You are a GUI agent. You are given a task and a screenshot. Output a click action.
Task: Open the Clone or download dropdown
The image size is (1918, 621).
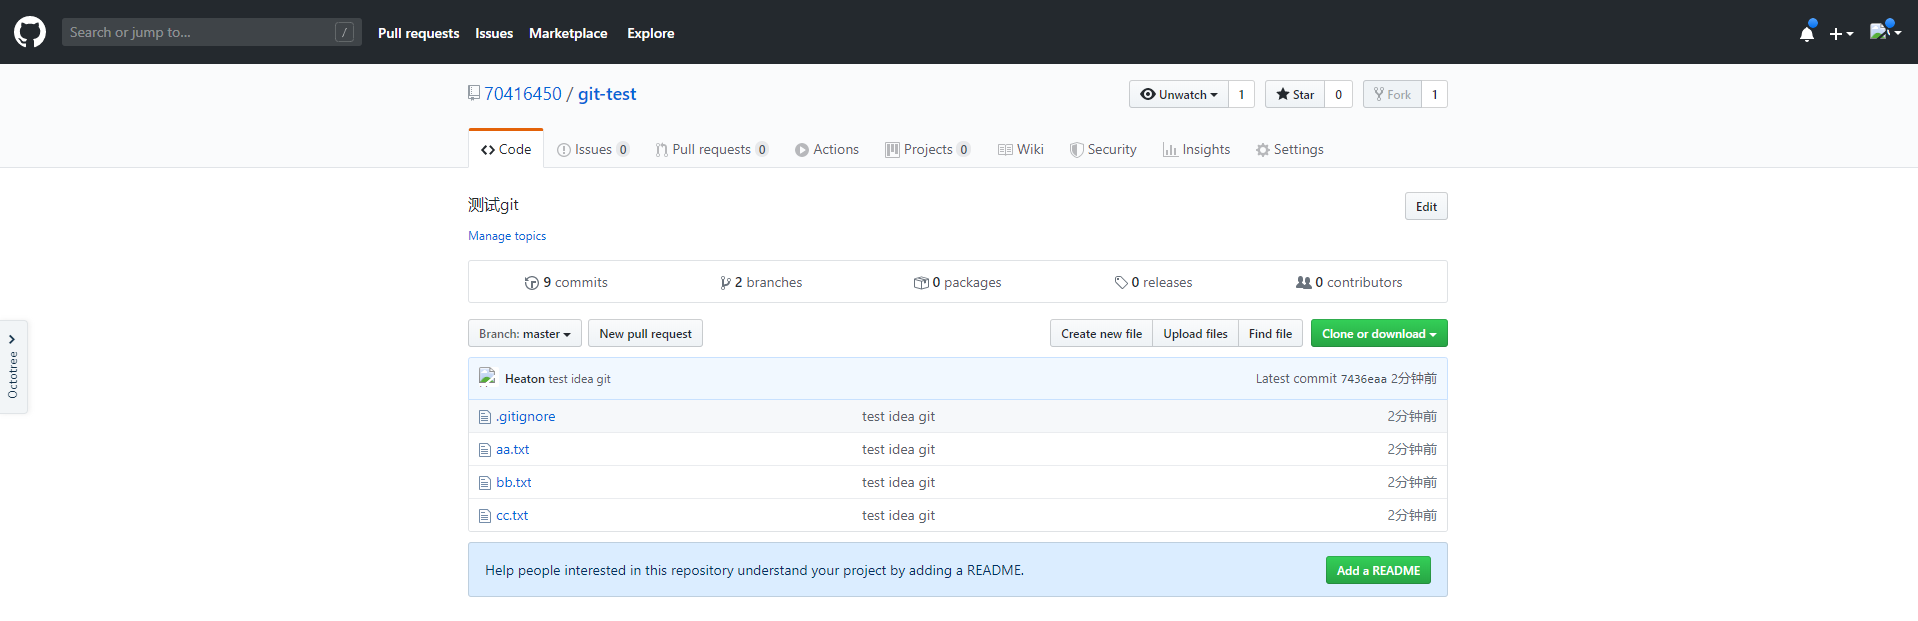click(x=1379, y=333)
